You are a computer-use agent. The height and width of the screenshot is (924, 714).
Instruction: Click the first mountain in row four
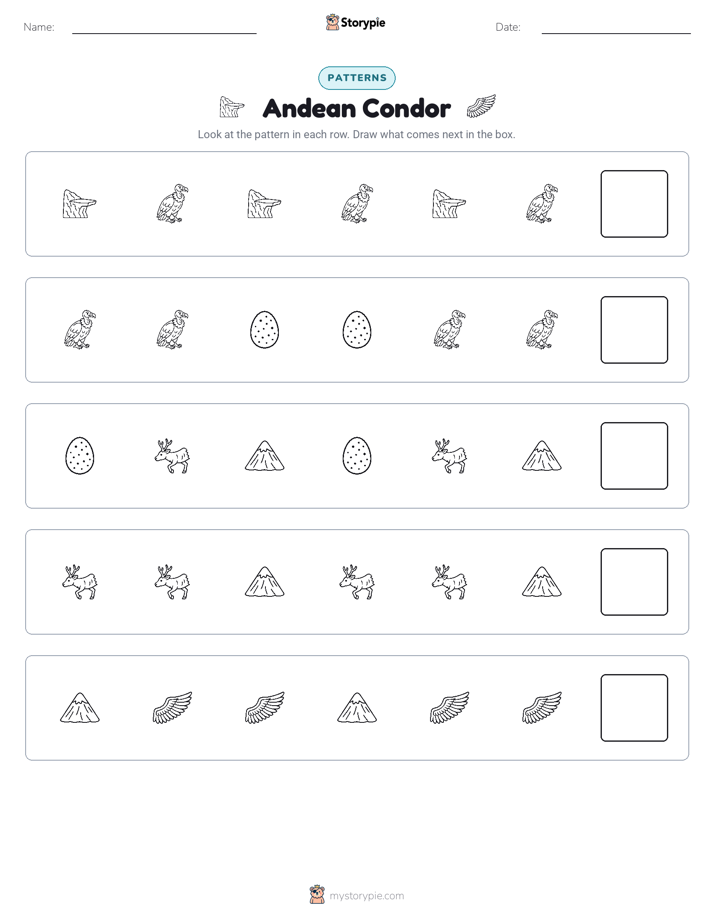tap(265, 582)
